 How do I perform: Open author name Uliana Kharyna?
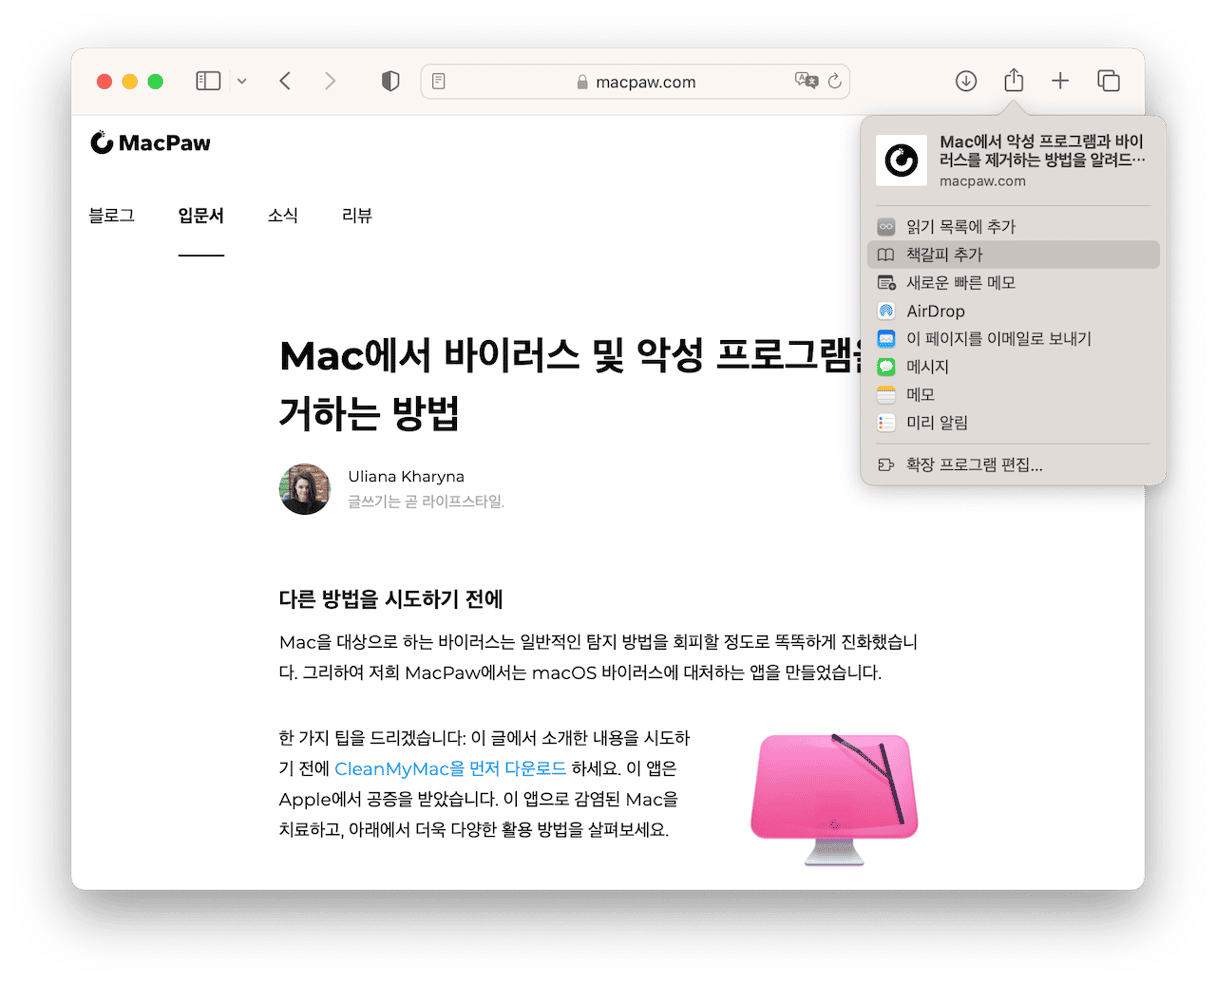(406, 476)
